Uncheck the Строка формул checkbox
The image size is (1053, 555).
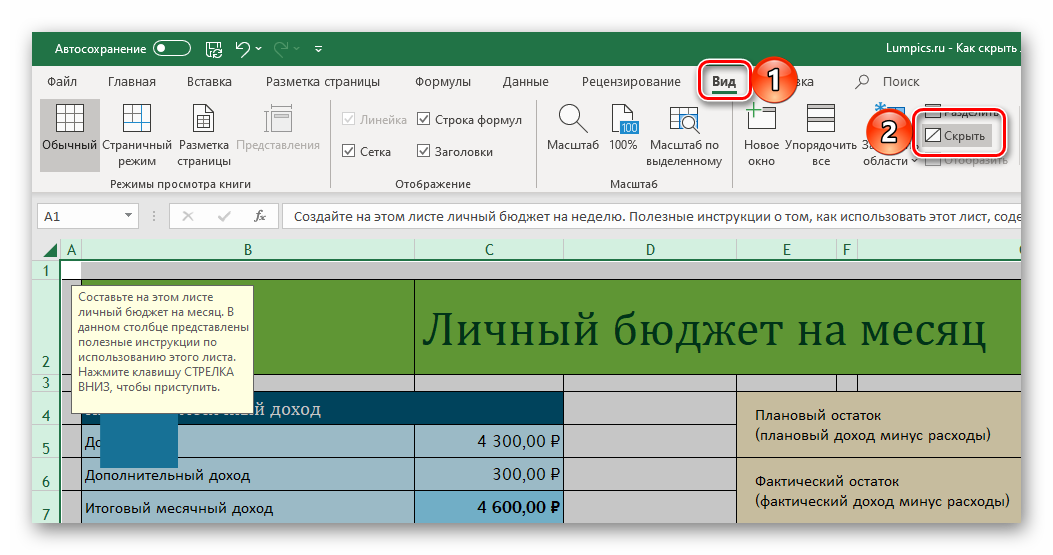click(x=424, y=120)
